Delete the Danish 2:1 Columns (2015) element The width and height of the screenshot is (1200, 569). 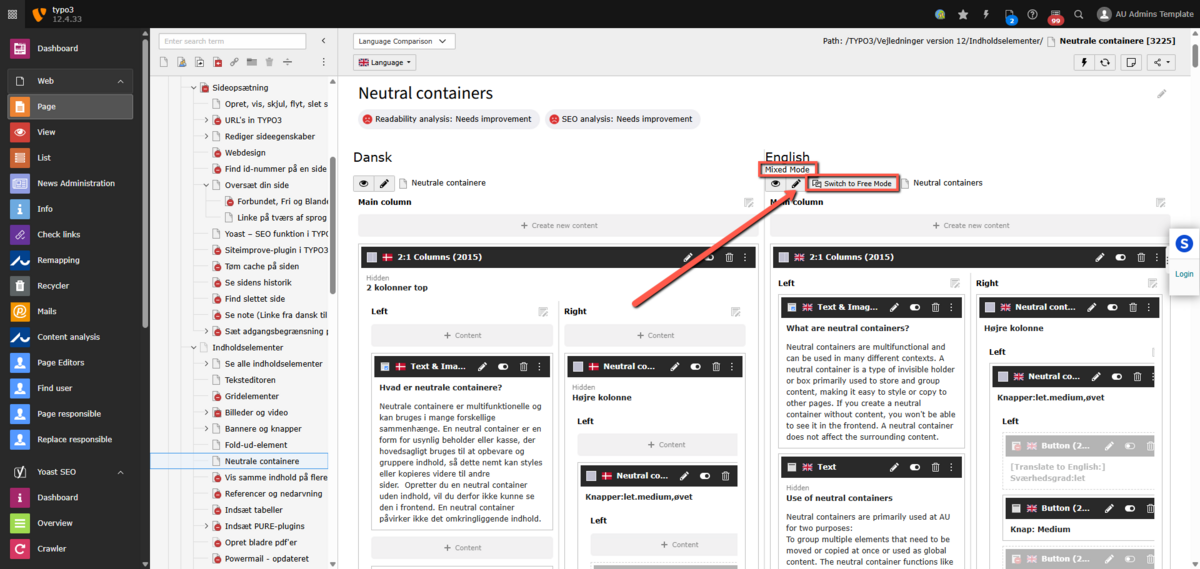coord(728,258)
